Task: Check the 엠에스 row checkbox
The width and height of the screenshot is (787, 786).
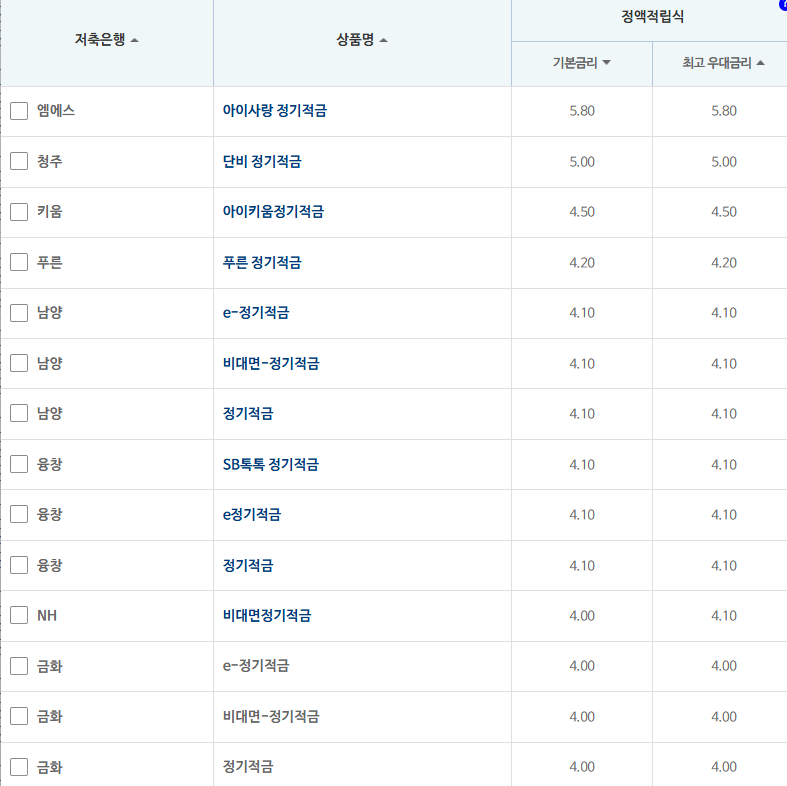Action: point(19,111)
